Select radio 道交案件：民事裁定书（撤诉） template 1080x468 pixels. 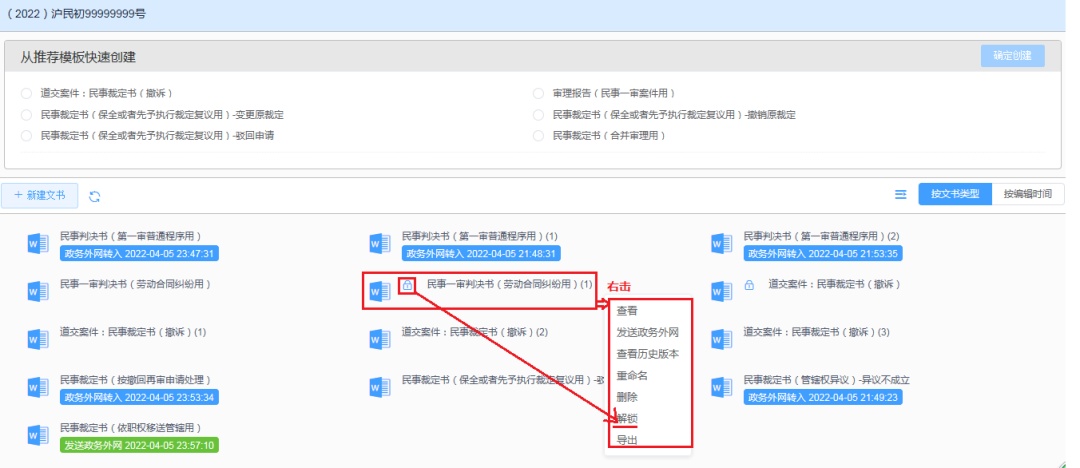26,93
